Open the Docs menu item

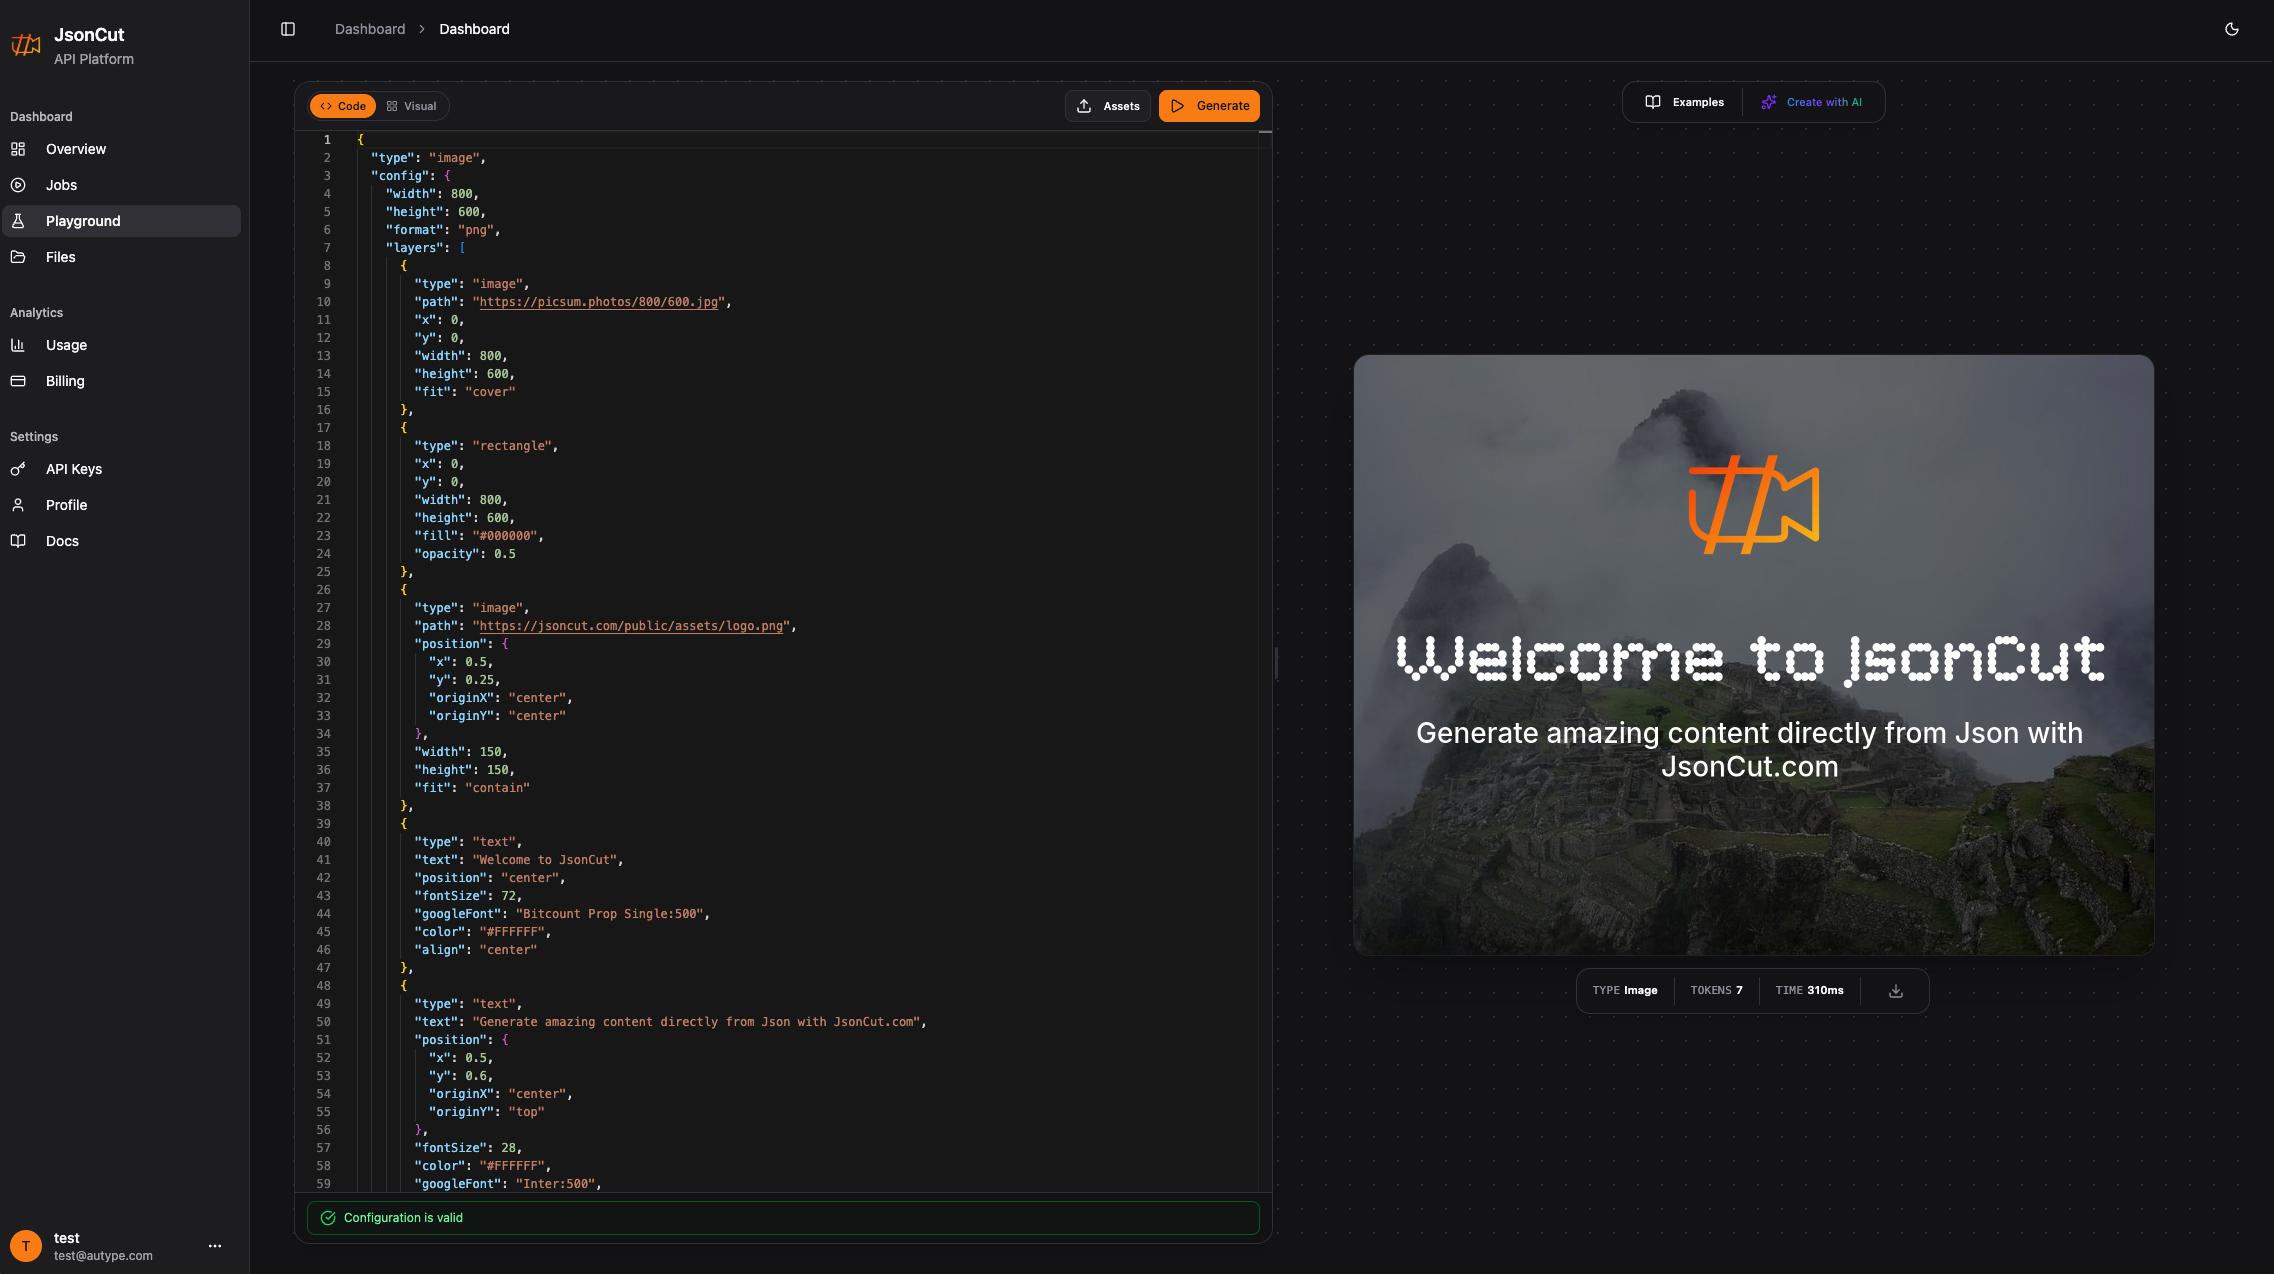(62, 541)
